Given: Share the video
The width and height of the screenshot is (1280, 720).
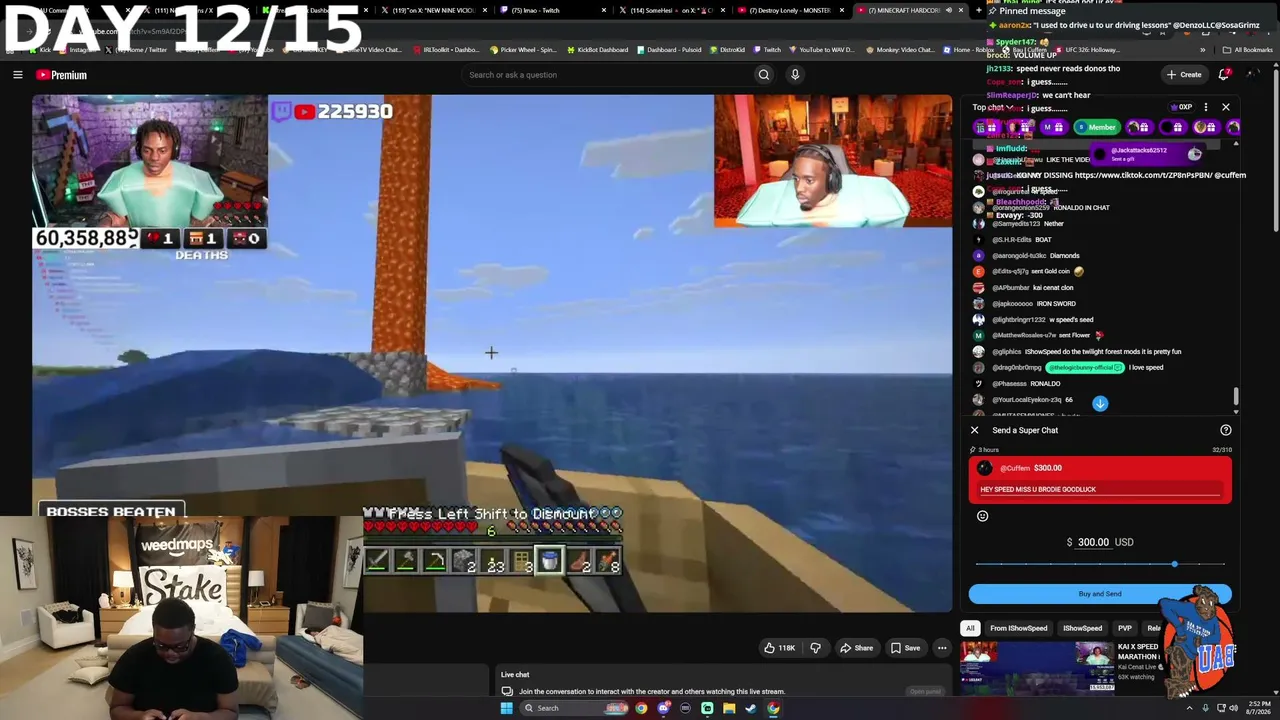Looking at the screenshot, I should pyautogui.click(x=856, y=648).
